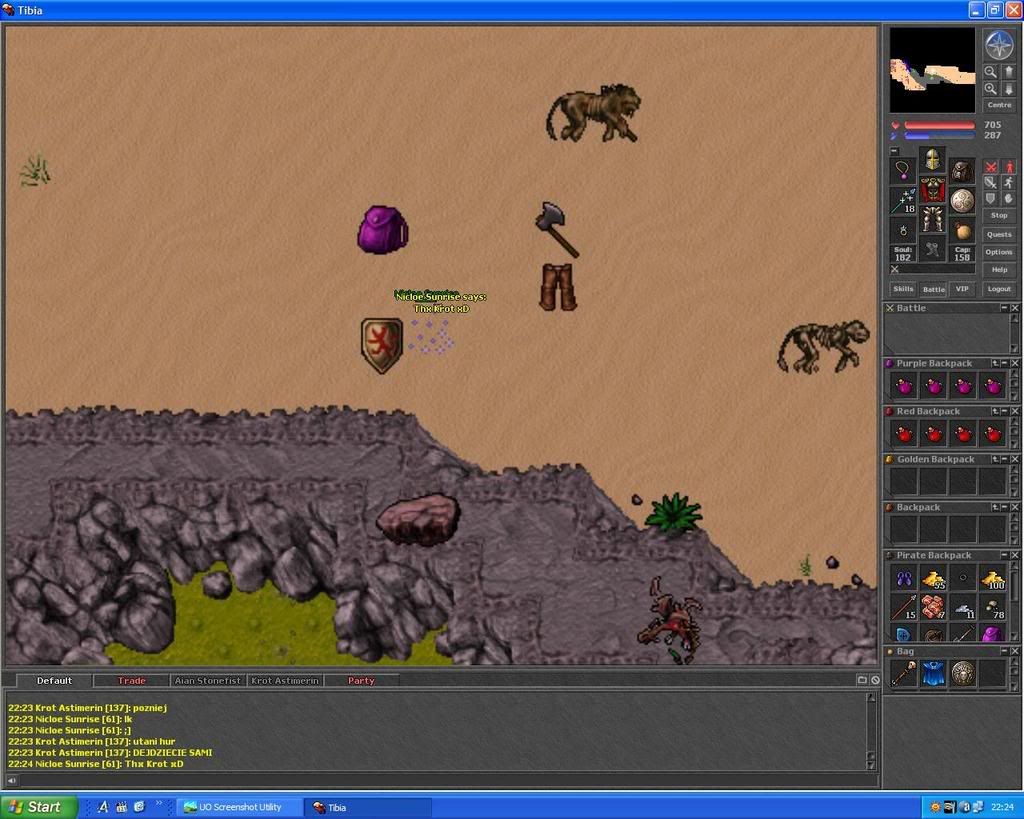
Task: Click the ham stack marked 7
Action: (x=934, y=607)
